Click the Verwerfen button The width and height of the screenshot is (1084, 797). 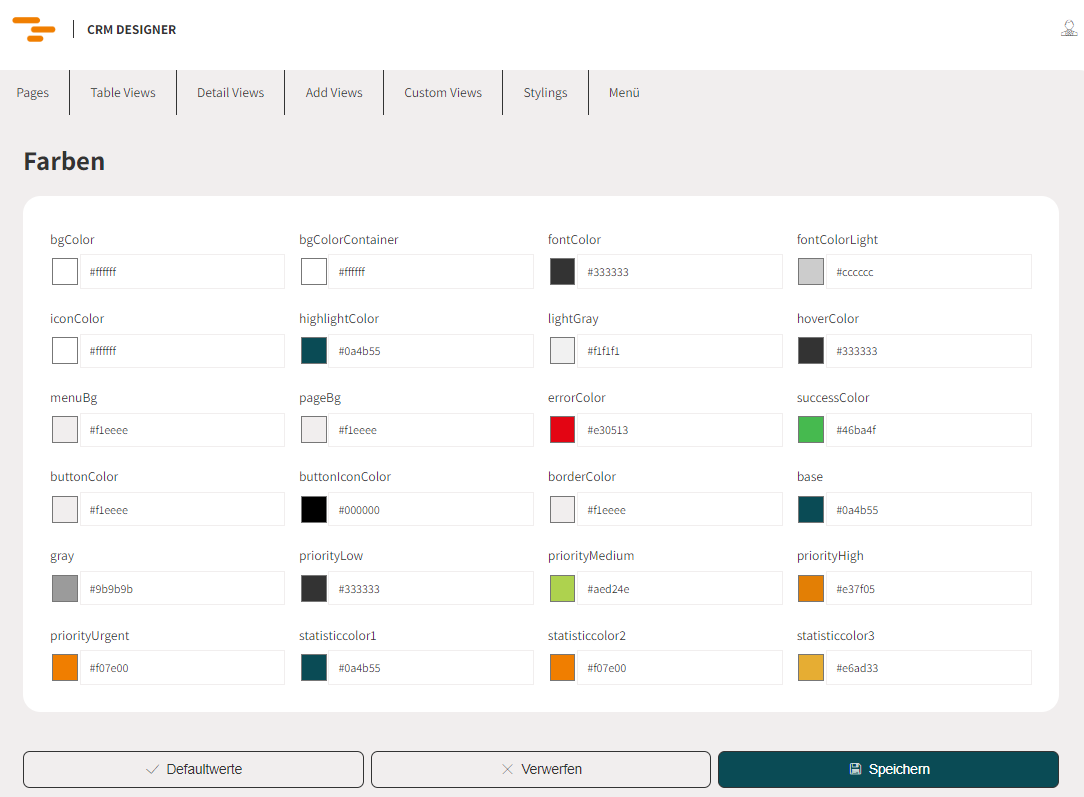[541, 770]
